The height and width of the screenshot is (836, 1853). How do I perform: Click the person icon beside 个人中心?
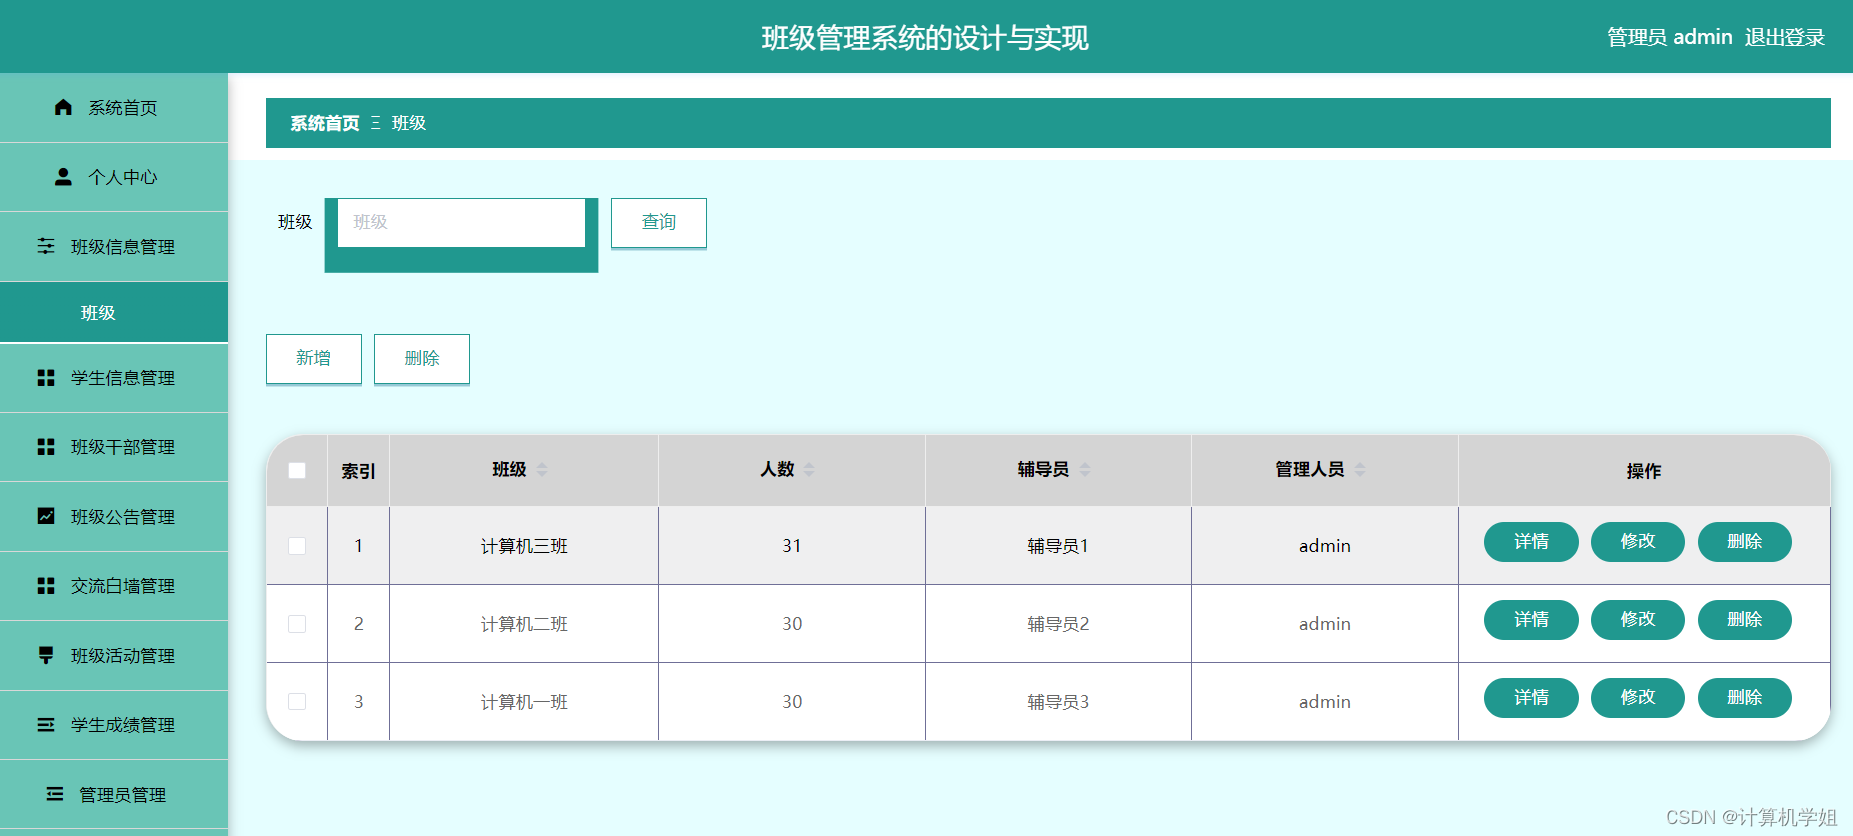pyautogui.click(x=63, y=177)
